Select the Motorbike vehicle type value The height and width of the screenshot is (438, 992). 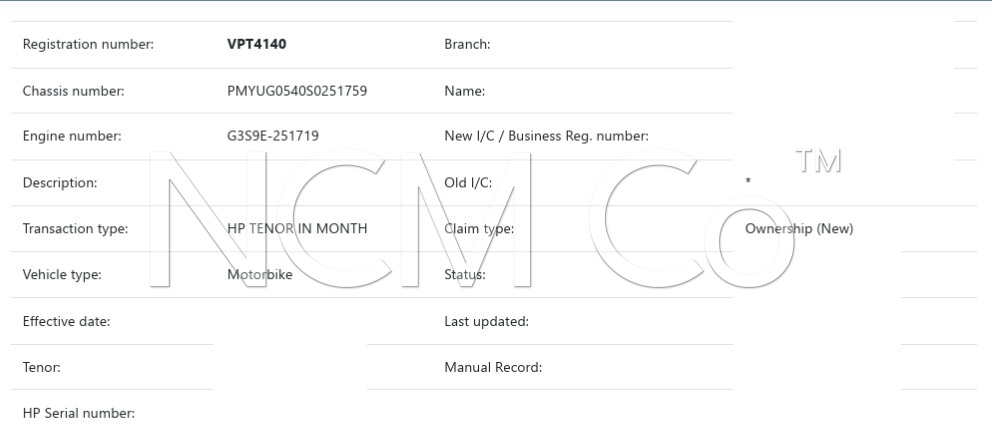(x=260, y=275)
